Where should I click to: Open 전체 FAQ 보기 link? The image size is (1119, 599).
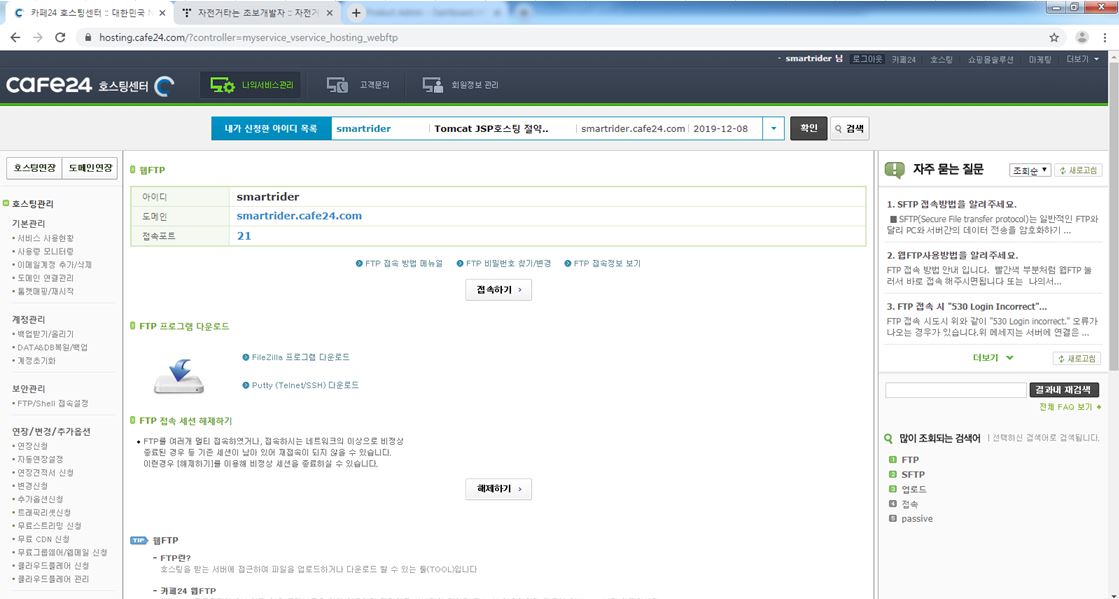[1070, 407]
